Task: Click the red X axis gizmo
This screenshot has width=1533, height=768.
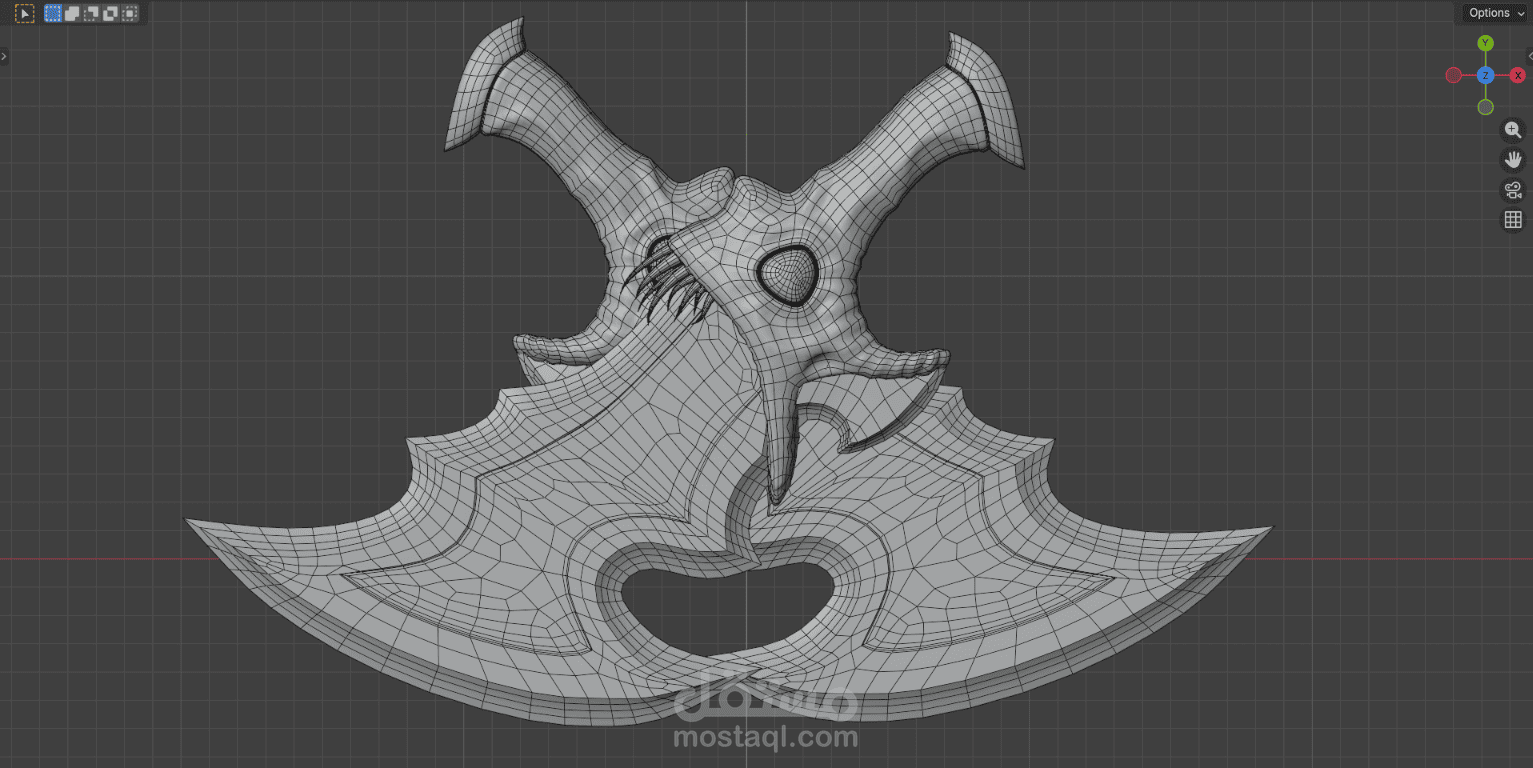Action: click(x=1517, y=75)
